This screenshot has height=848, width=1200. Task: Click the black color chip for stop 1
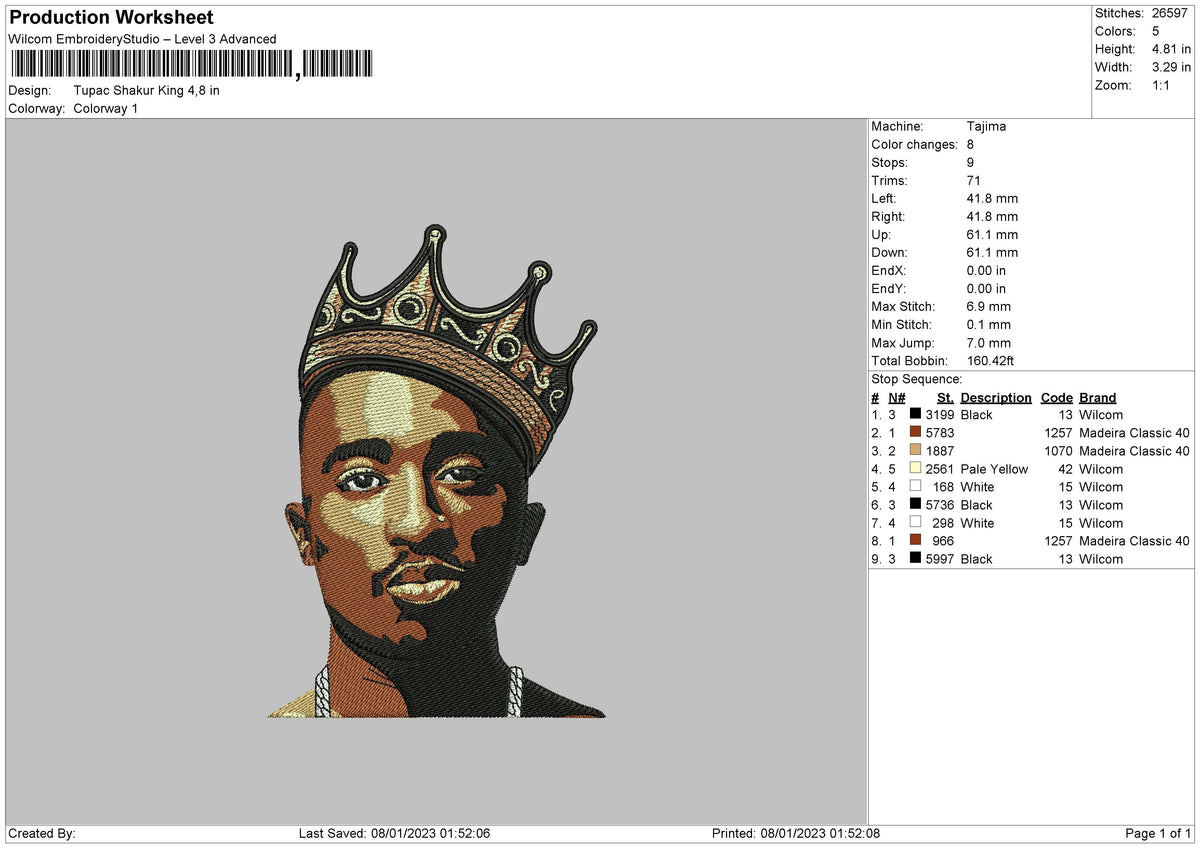915,414
